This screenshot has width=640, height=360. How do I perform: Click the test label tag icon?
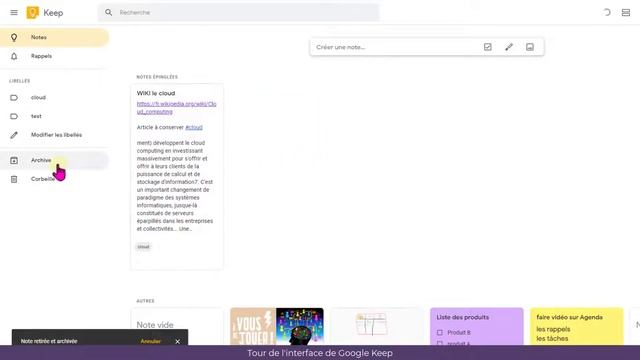pyautogui.click(x=14, y=116)
